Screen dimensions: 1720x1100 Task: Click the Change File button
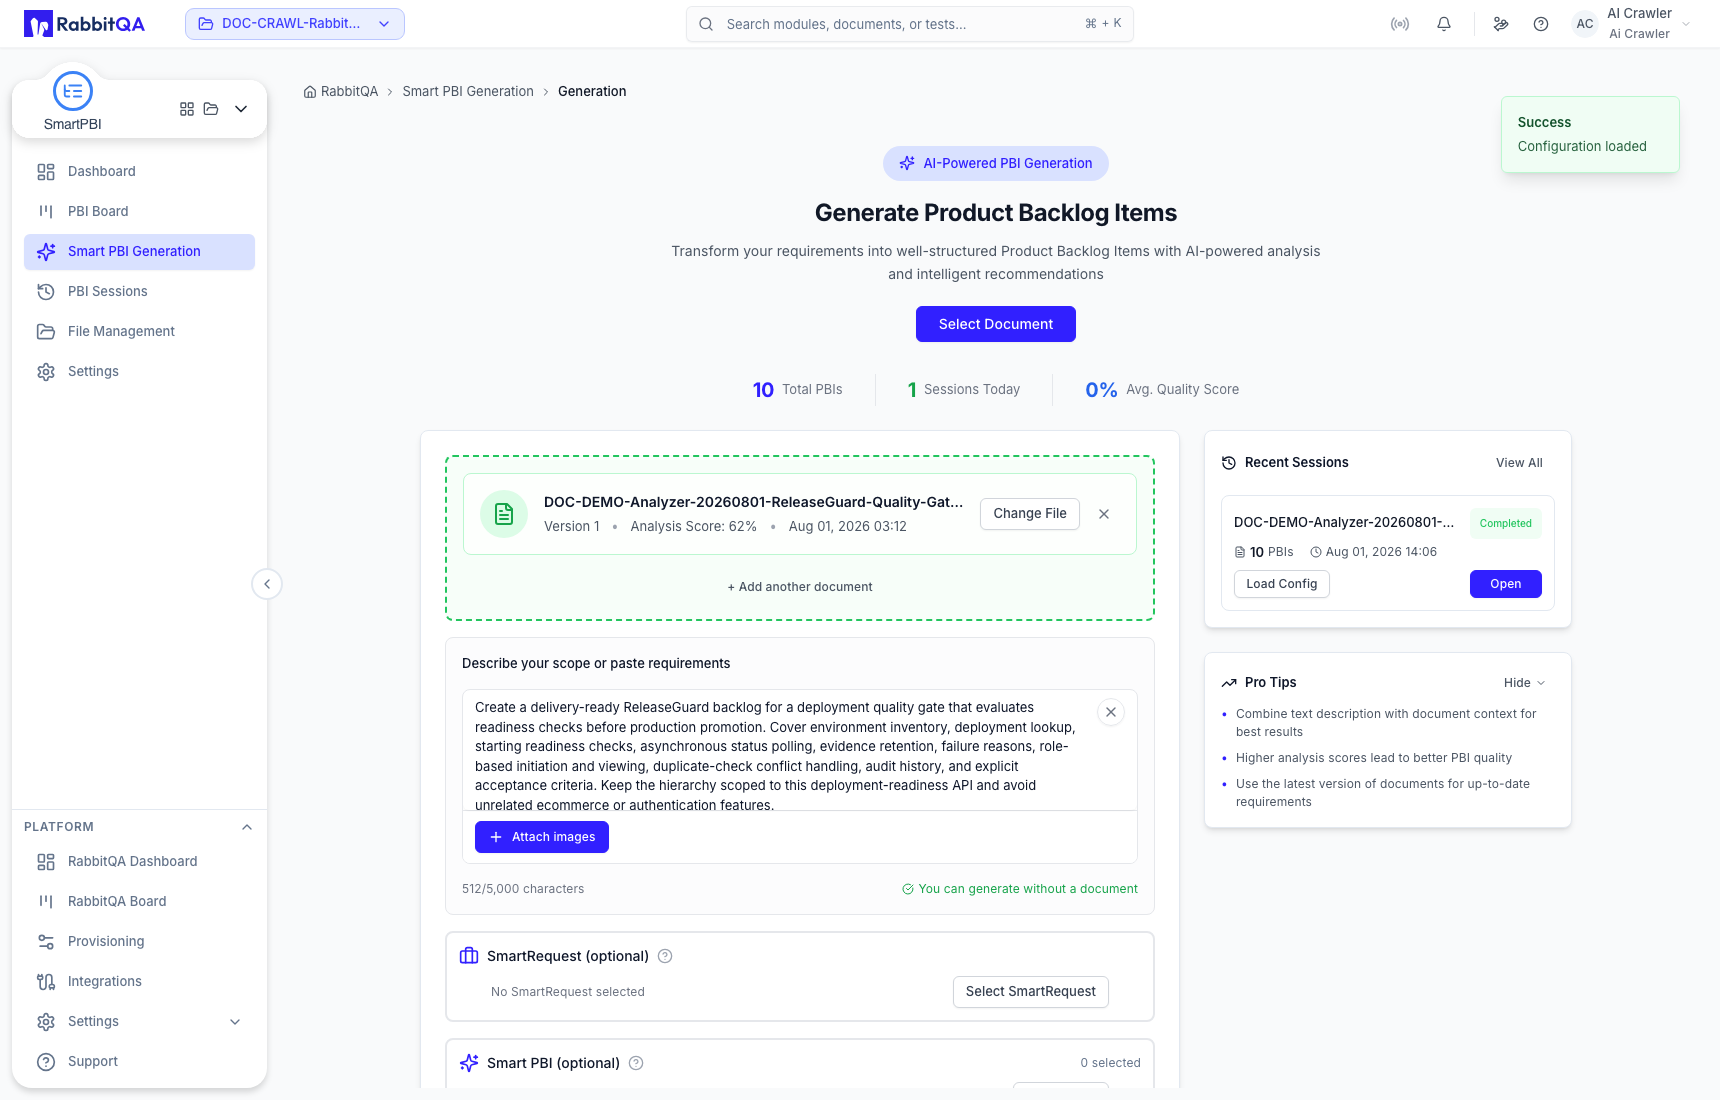[1030, 514]
